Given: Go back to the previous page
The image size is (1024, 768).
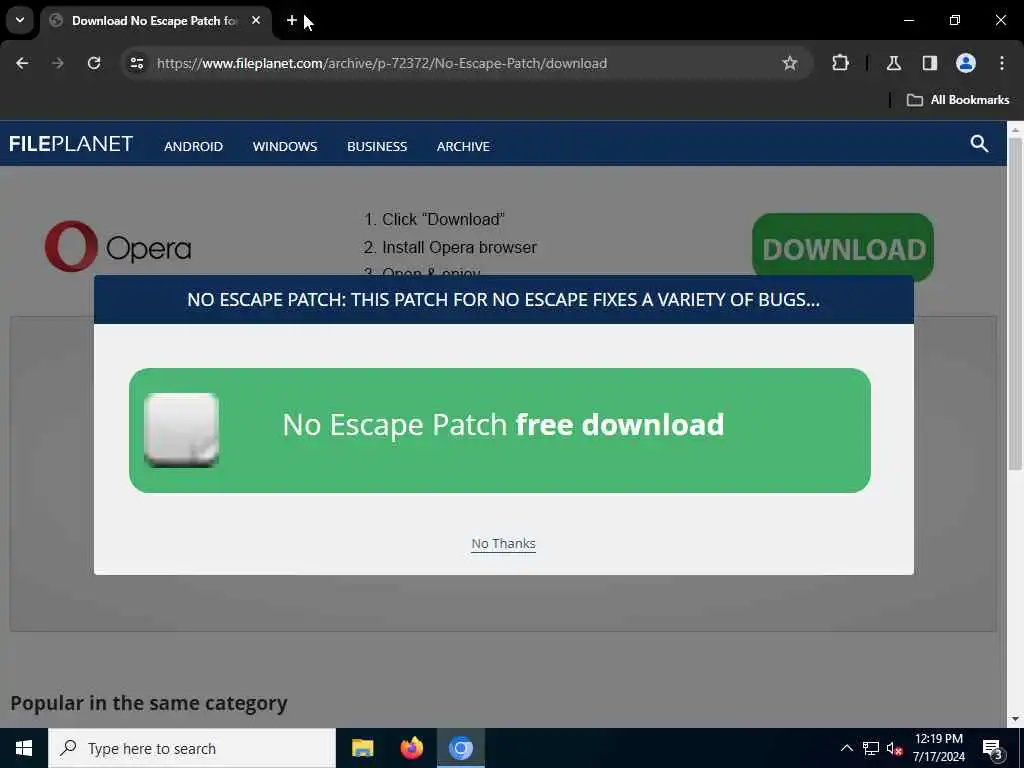Looking at the screenshot, I should [x=22, y=63].
